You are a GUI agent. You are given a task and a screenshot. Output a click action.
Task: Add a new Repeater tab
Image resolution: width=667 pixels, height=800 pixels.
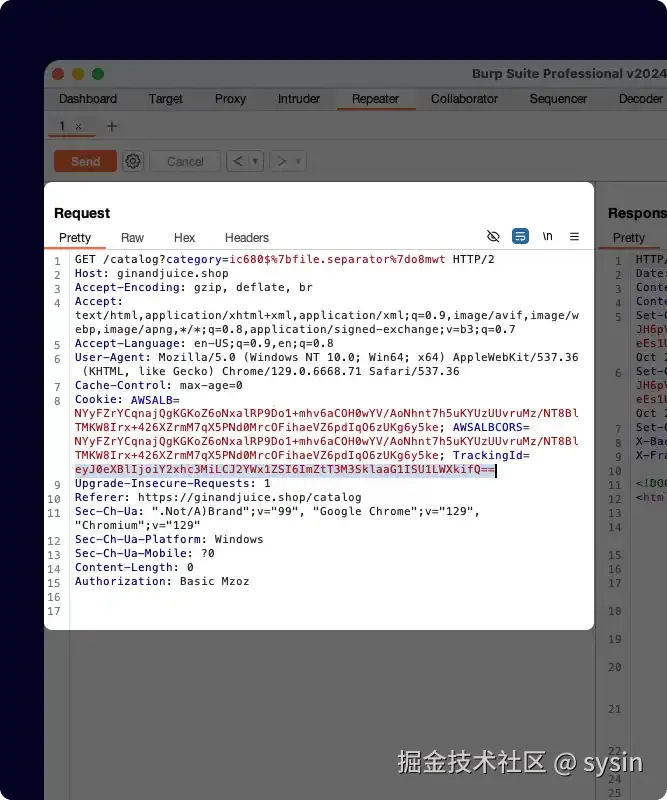click(112, 126)
